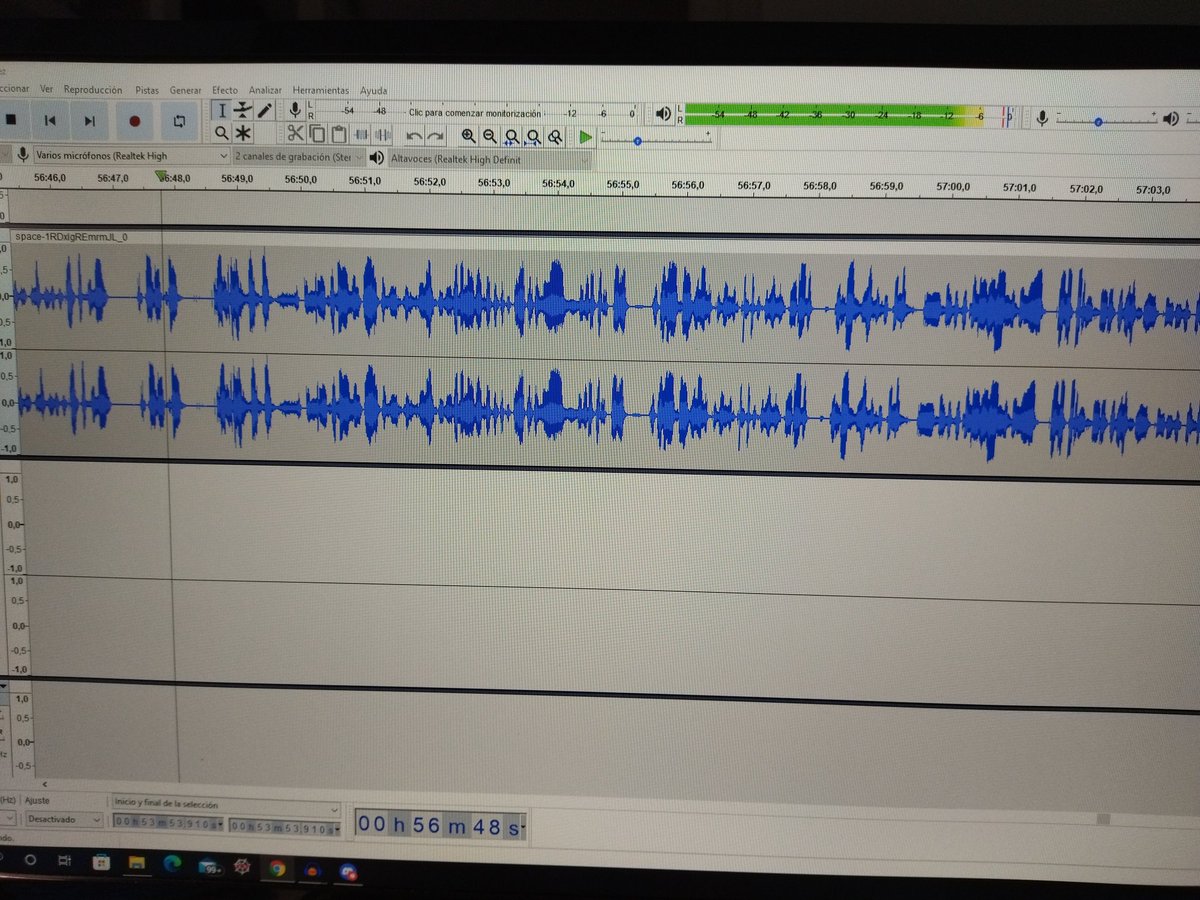Open the recording meter microphone menu

pyautogui.click(x=294, y=110)
